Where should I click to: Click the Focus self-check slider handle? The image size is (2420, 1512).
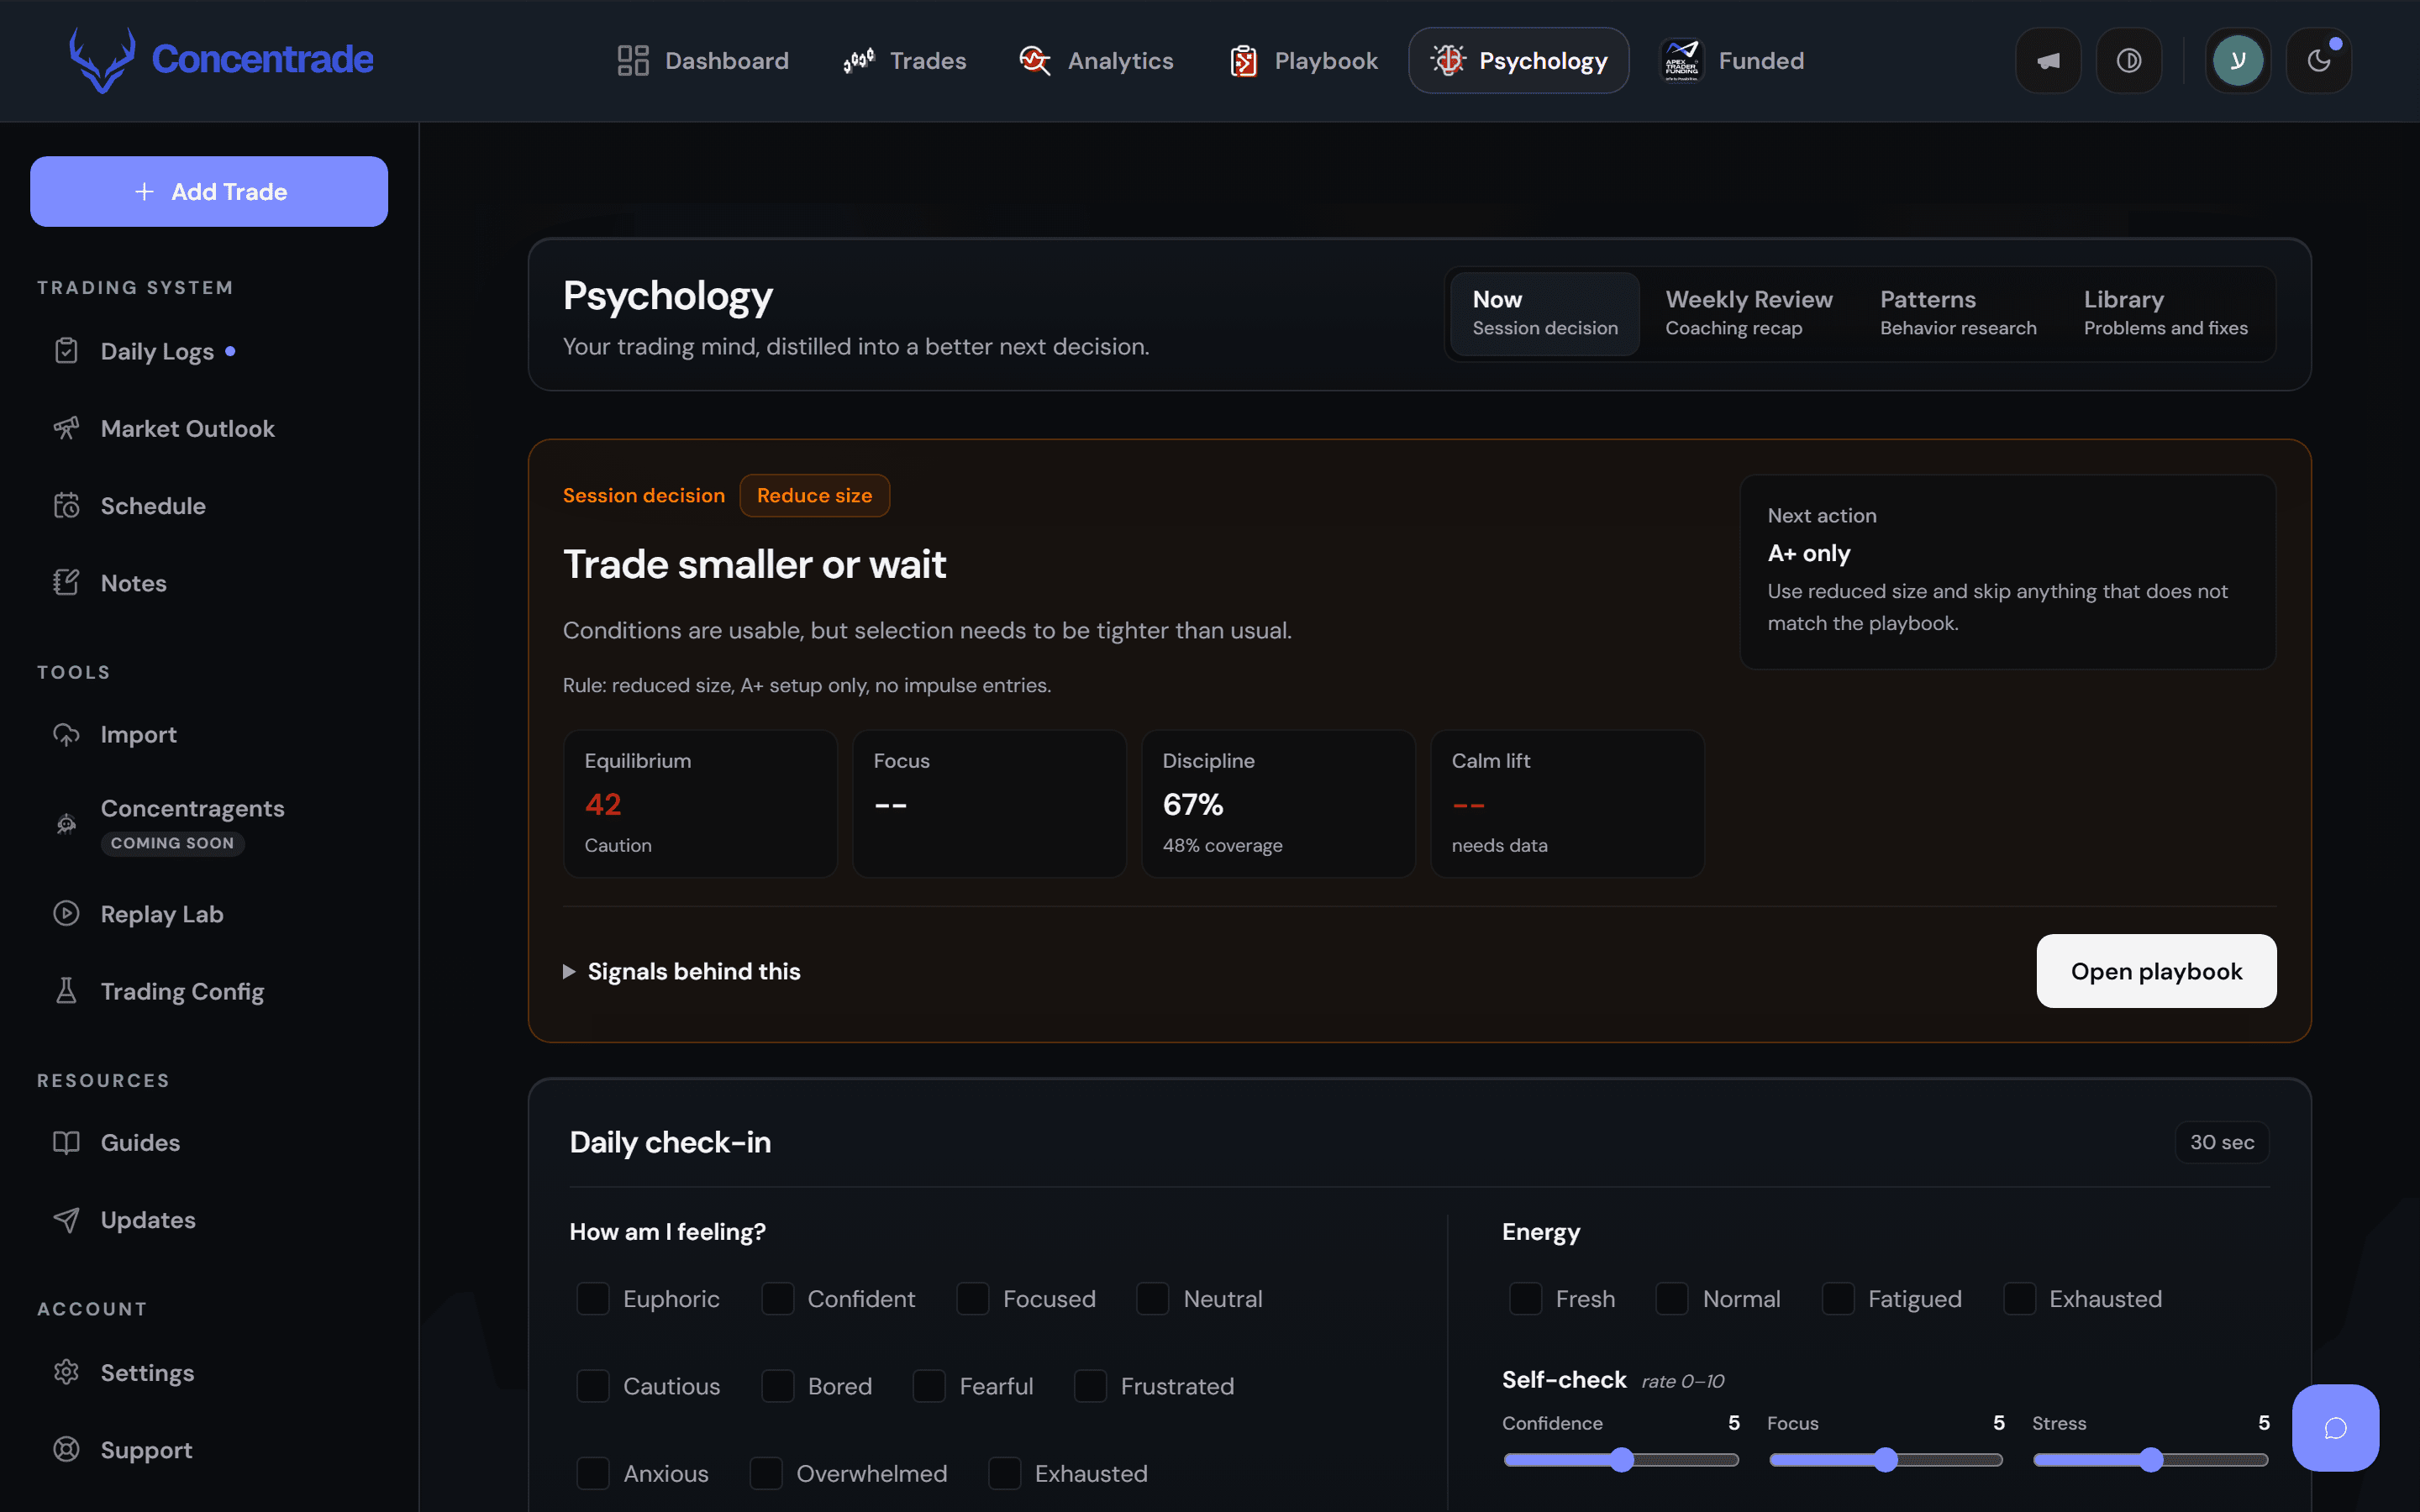click(x=1886, y=1460)
